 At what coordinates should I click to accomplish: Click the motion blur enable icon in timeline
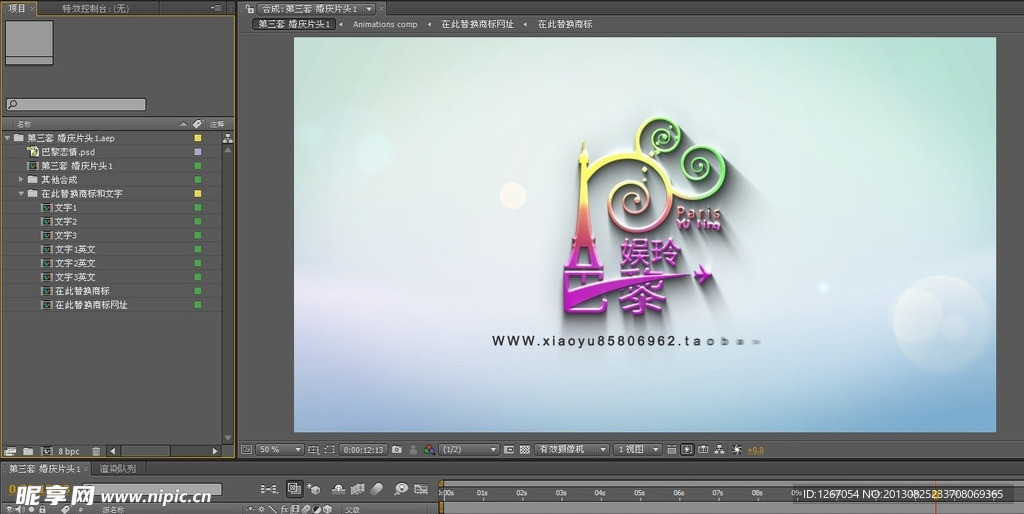376,489
